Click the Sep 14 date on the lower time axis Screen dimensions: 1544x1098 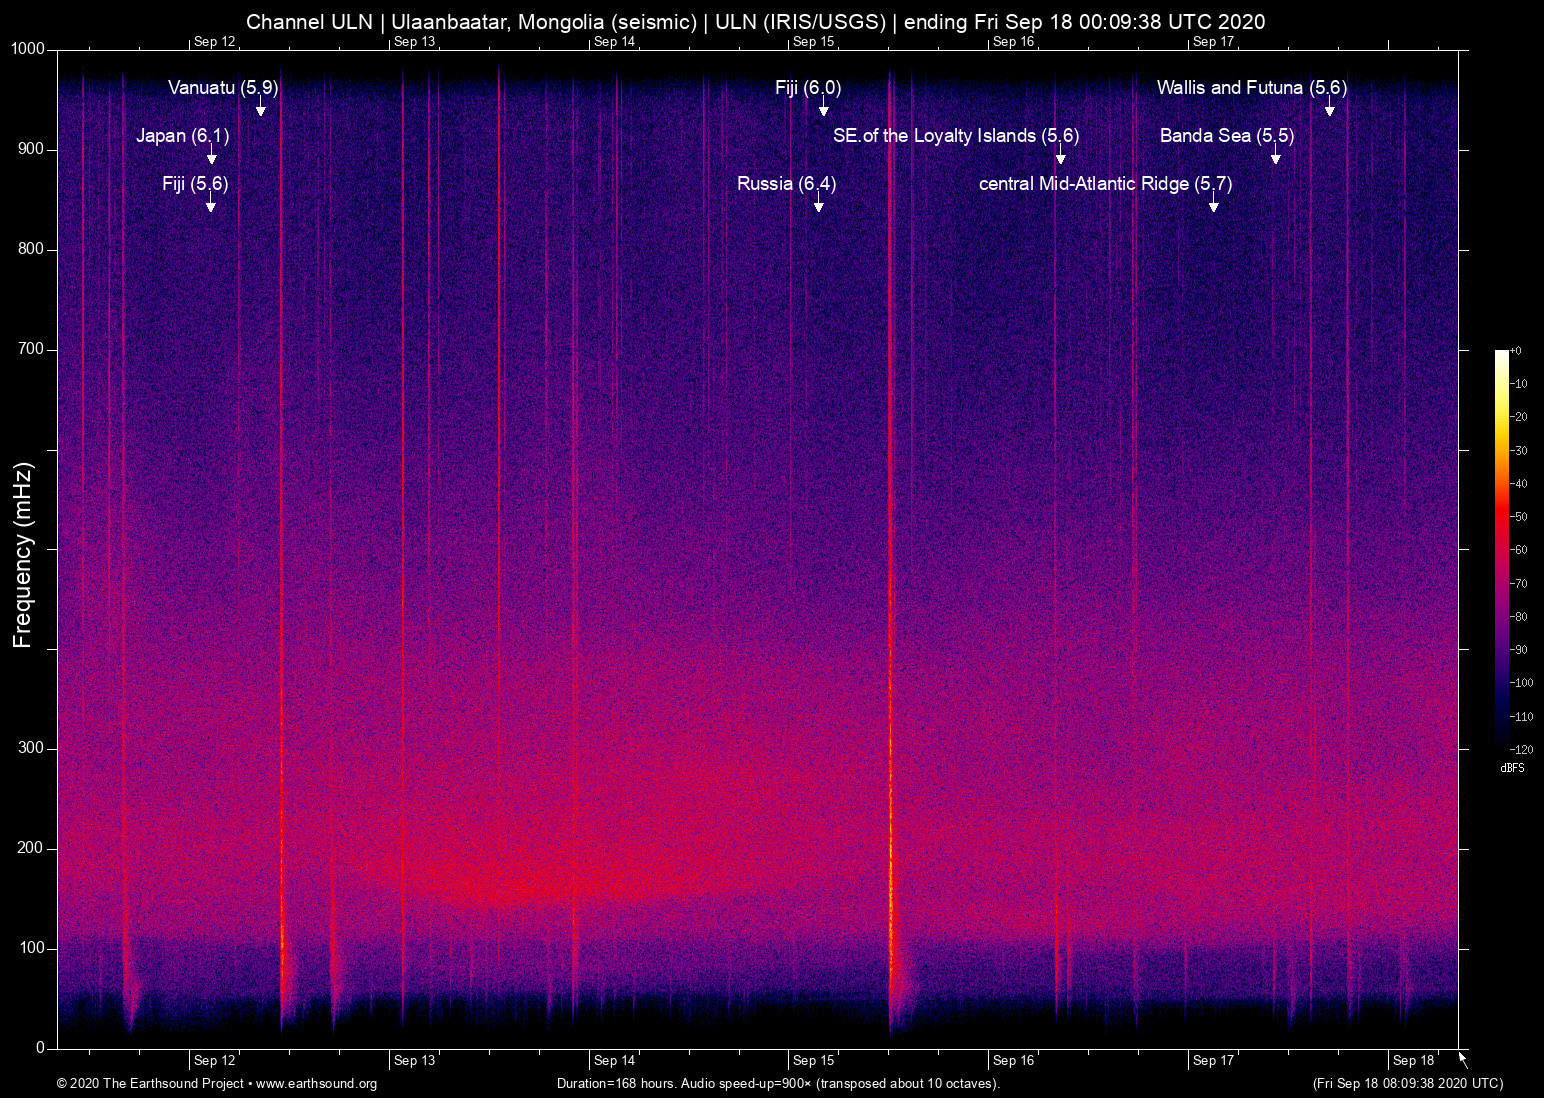(615, 1061)
